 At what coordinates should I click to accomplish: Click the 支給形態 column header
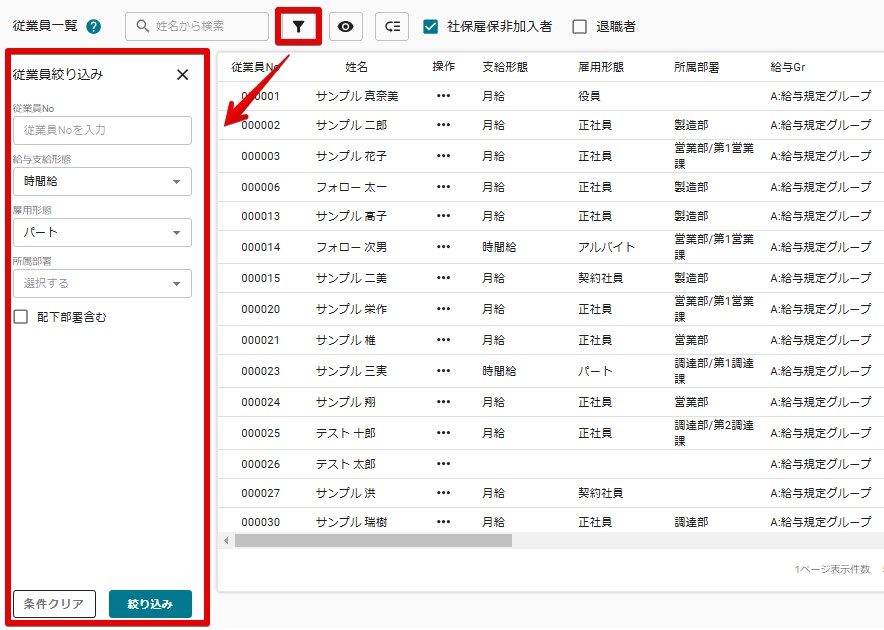(505, 67)
